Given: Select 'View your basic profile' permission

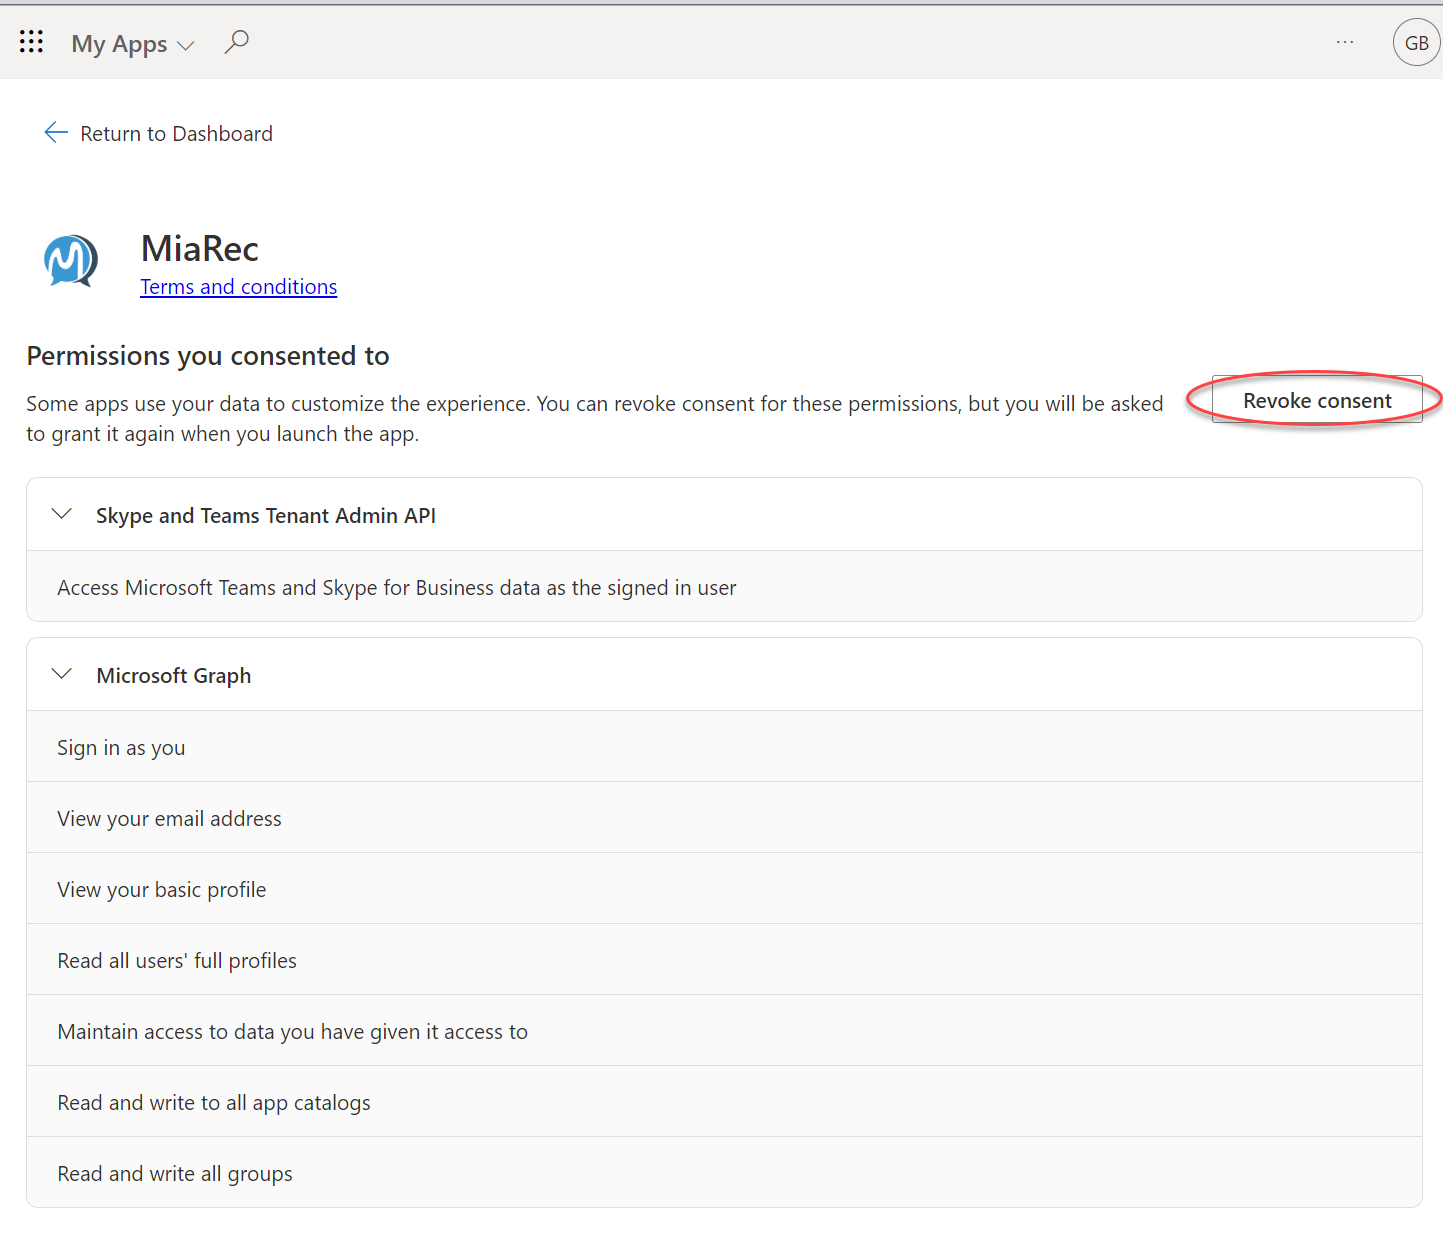Looking at the screenshot, I should 724,889.
